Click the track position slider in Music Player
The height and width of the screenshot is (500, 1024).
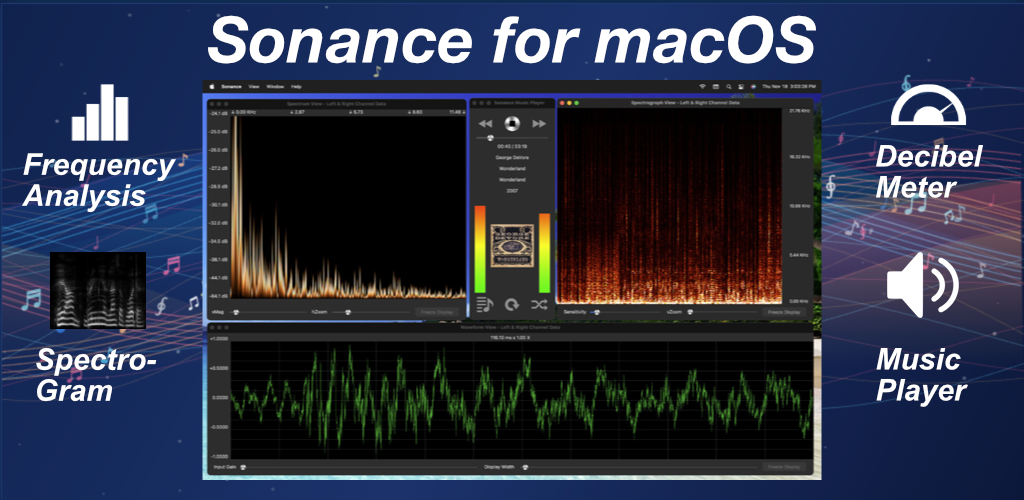[x=512, y=138]
